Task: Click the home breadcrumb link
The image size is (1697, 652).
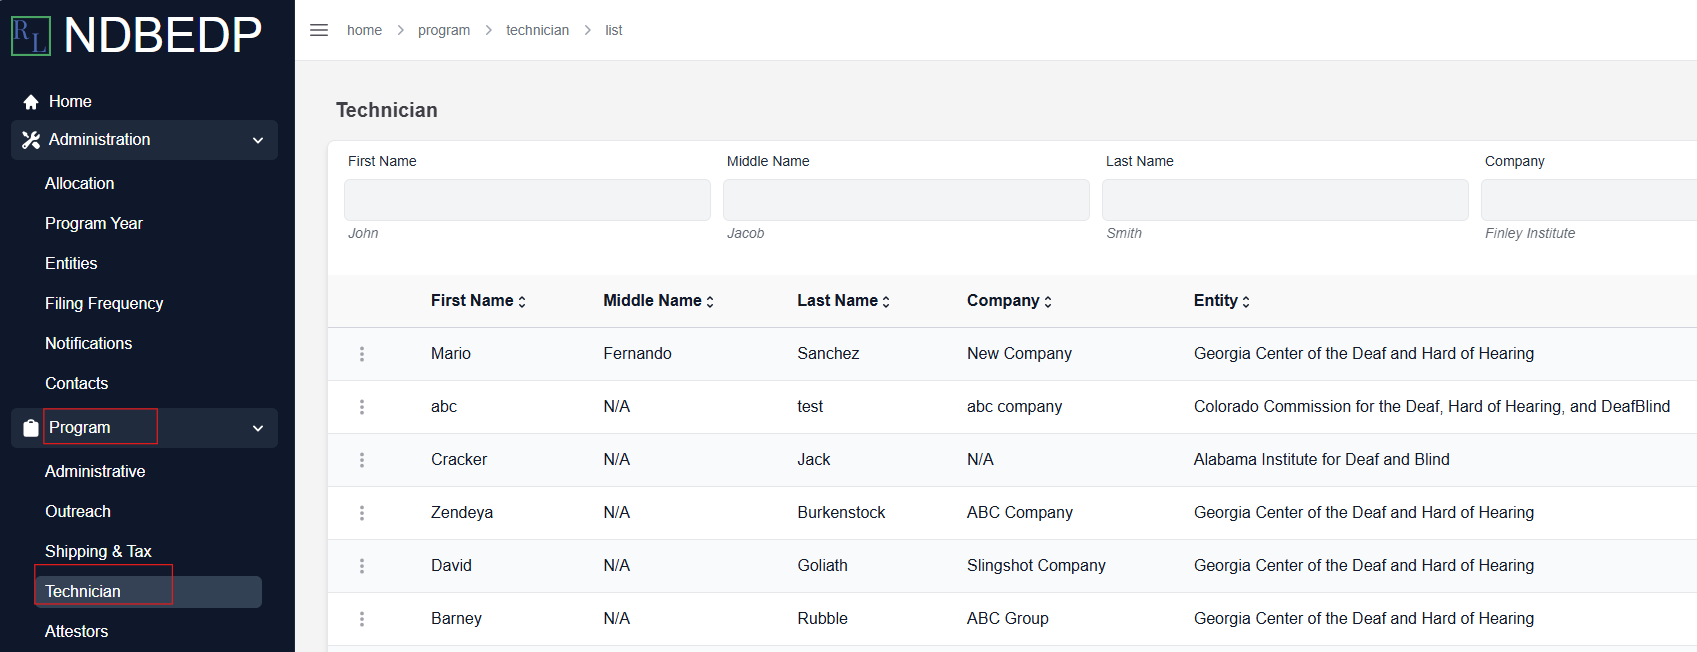Action: (364, 30)
